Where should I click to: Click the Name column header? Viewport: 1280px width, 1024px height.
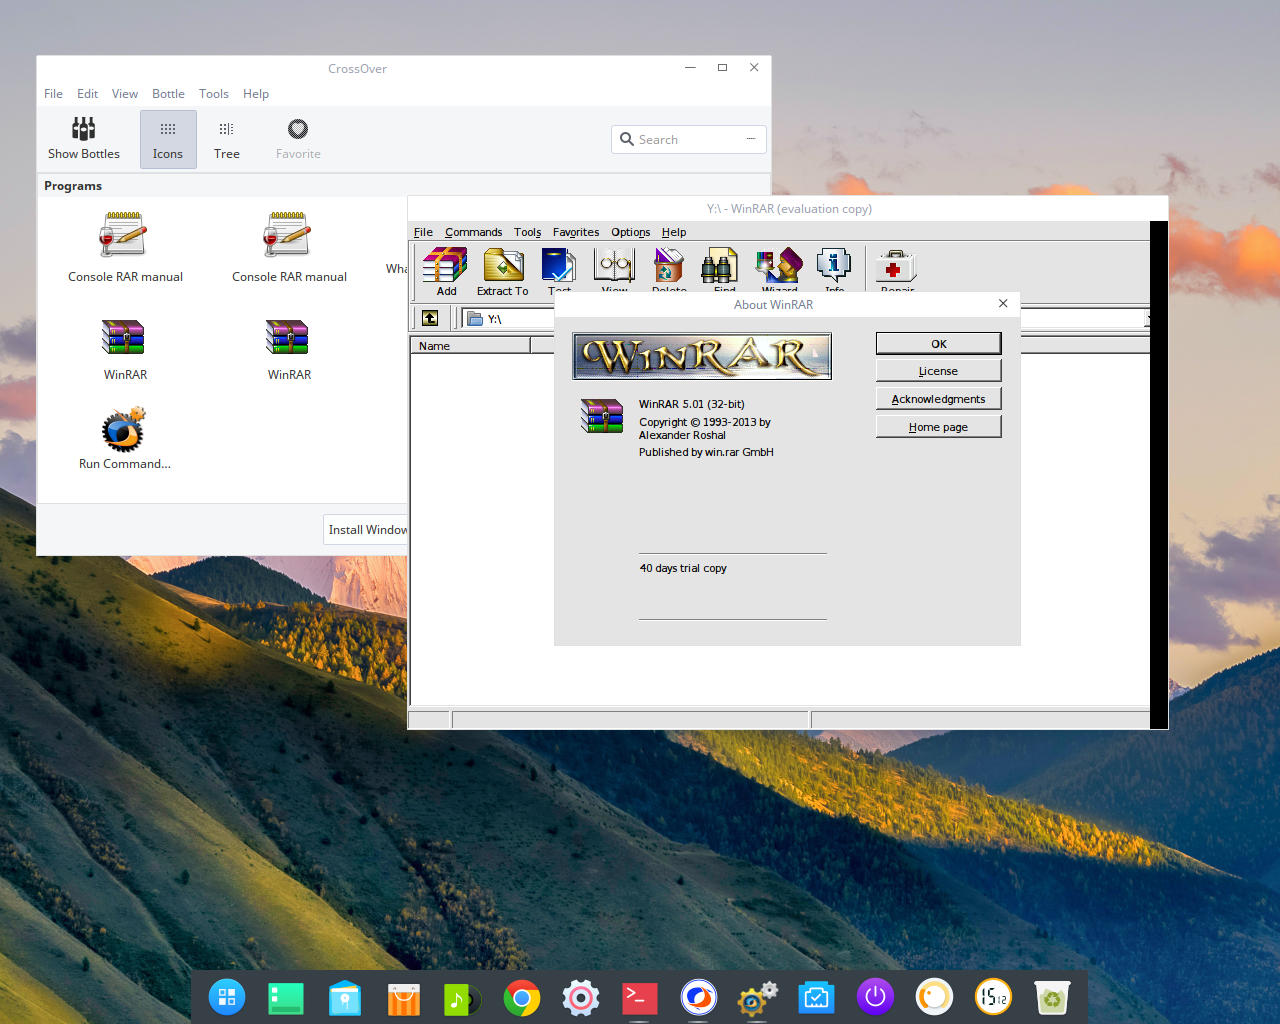pyautogui.click(x=470, y=346)
